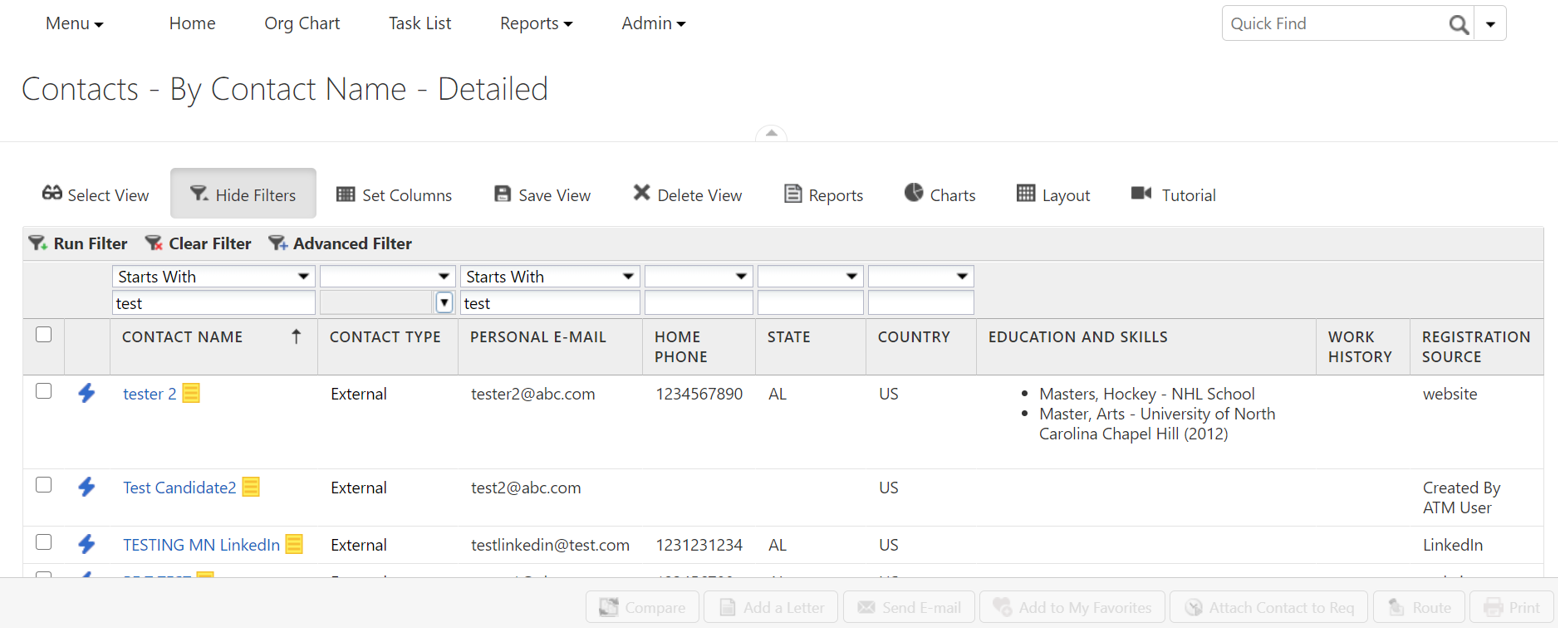Click the tester2@abc.com email cell

tap(533, 394)
